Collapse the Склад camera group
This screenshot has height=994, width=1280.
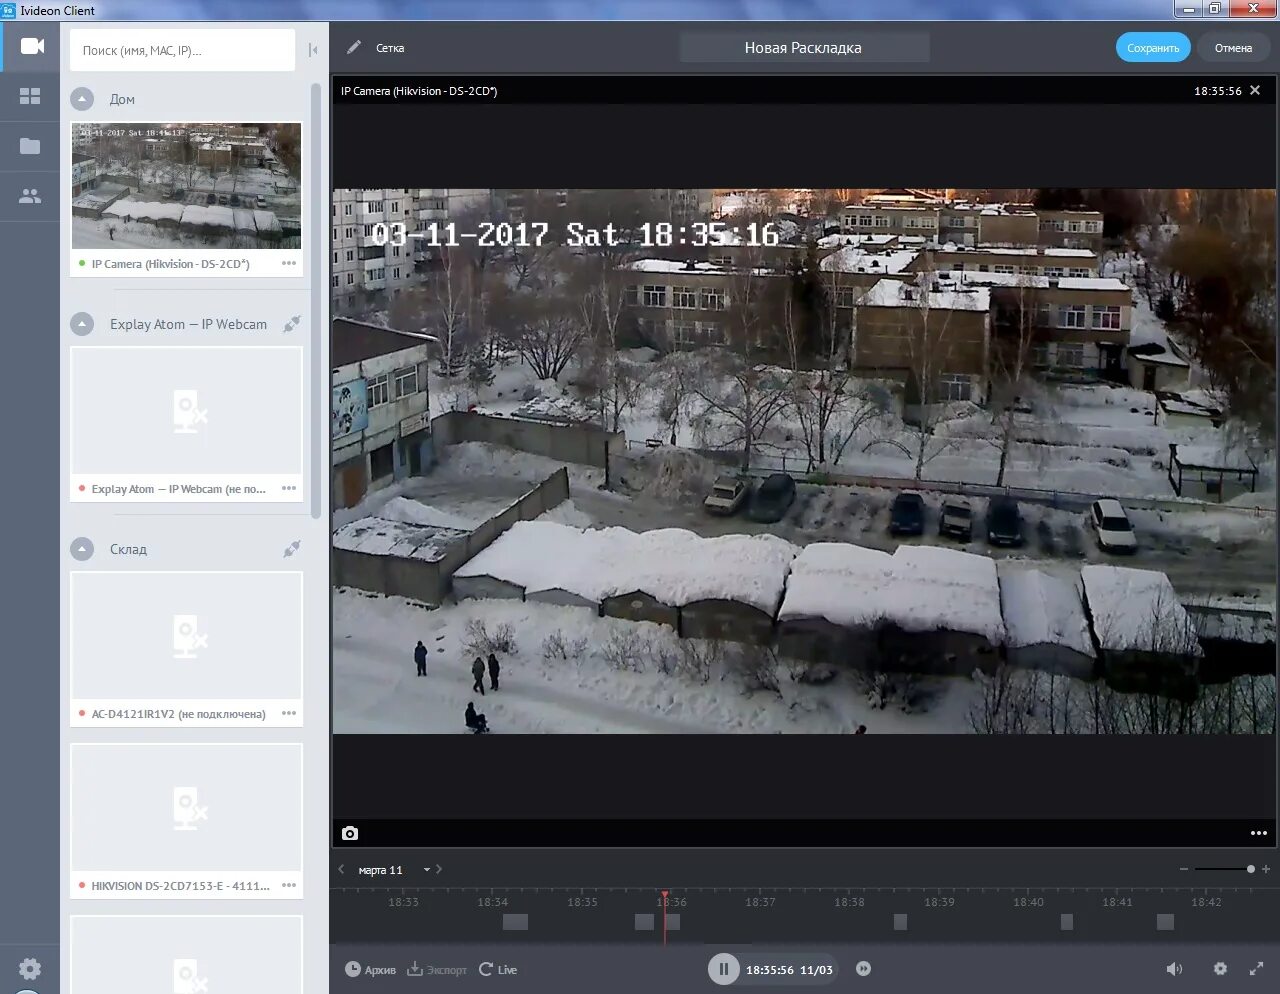(x=82, y=549)
